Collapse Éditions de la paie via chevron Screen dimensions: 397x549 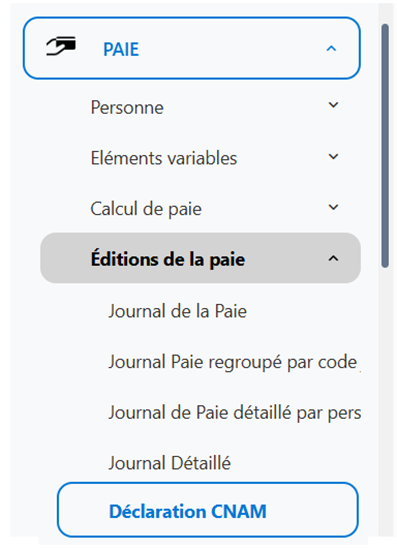pos(333,258)
